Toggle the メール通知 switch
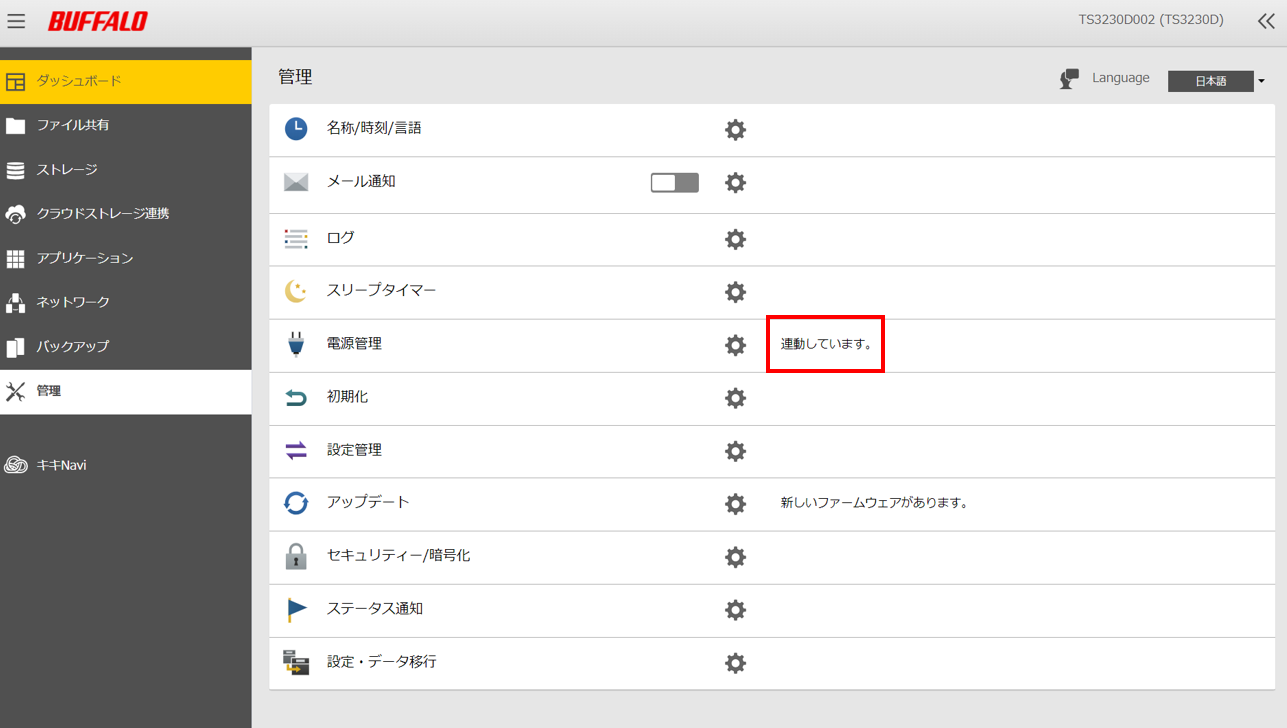The height and width of the screenshot is (728, 1287). [674, 182]
